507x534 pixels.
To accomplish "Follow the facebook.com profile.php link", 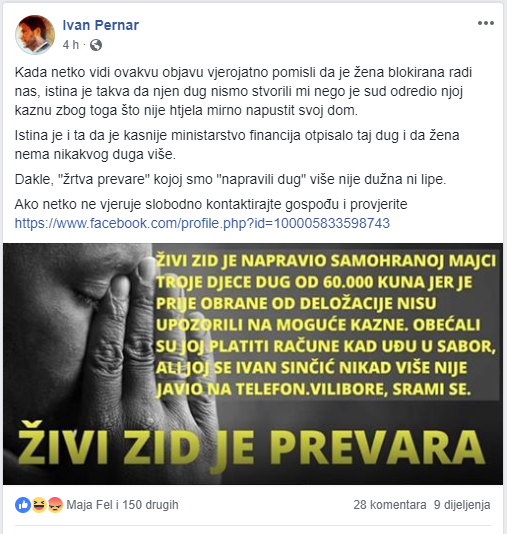I will (202, 223).
